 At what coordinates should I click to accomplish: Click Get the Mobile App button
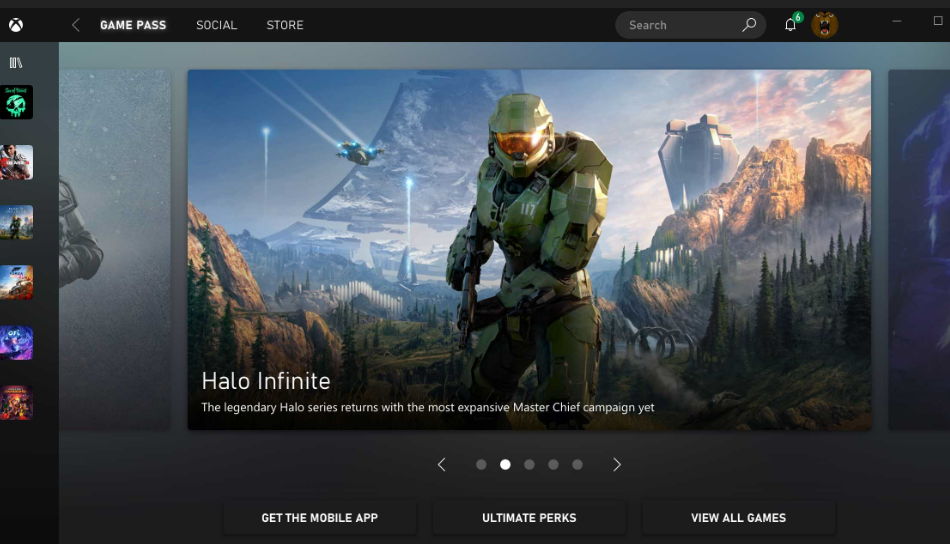tap(320, 518)
